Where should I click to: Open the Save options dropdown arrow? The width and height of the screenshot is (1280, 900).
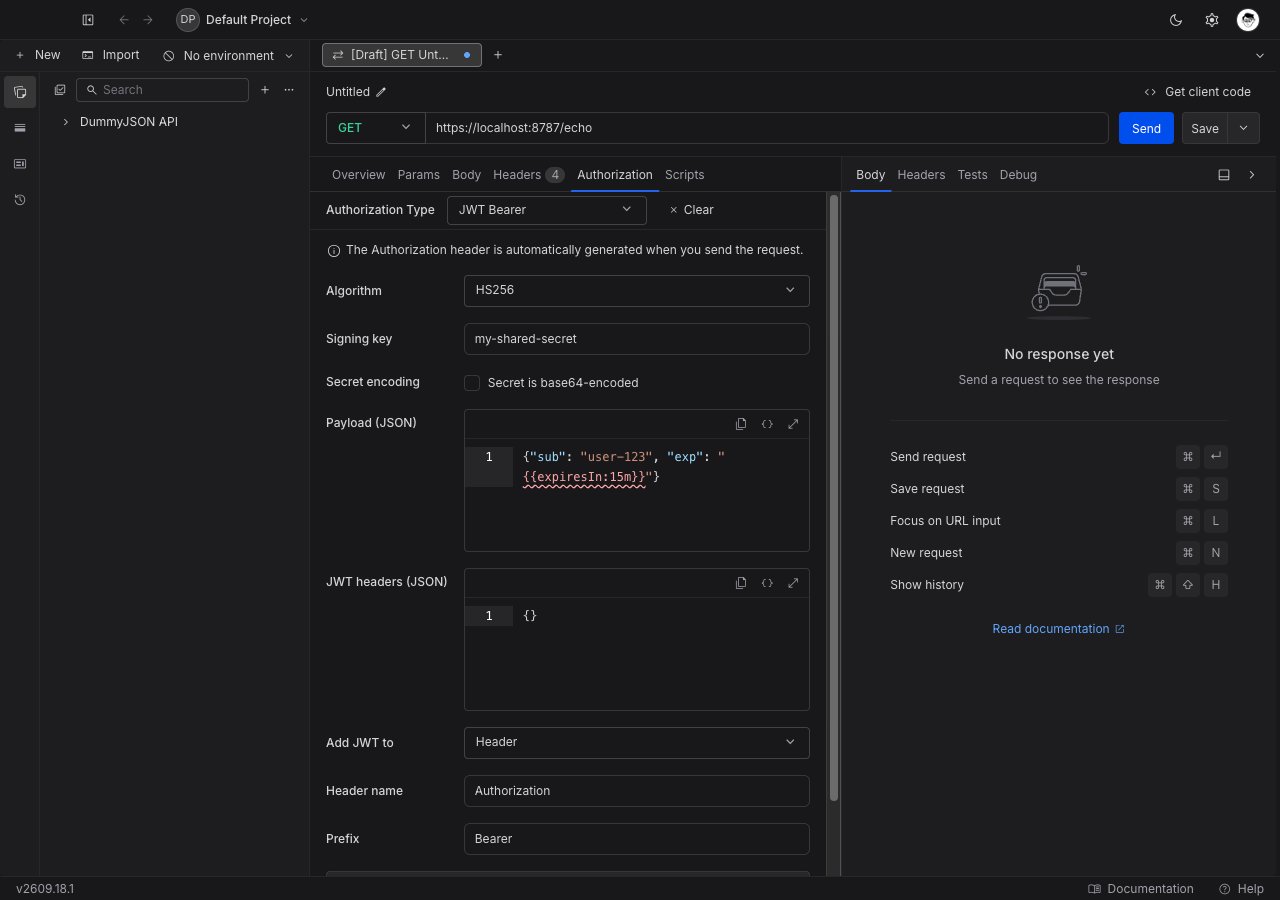tap(1244, 128)
